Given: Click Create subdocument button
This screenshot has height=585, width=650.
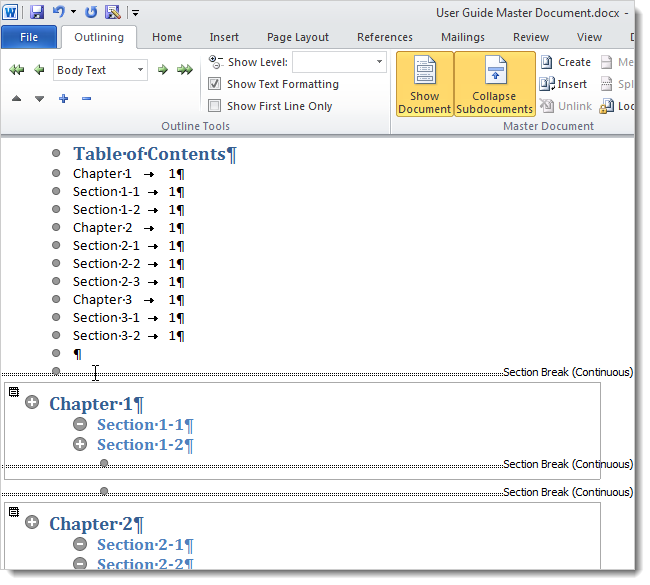Looking at the screenshot, I should 565,62.
